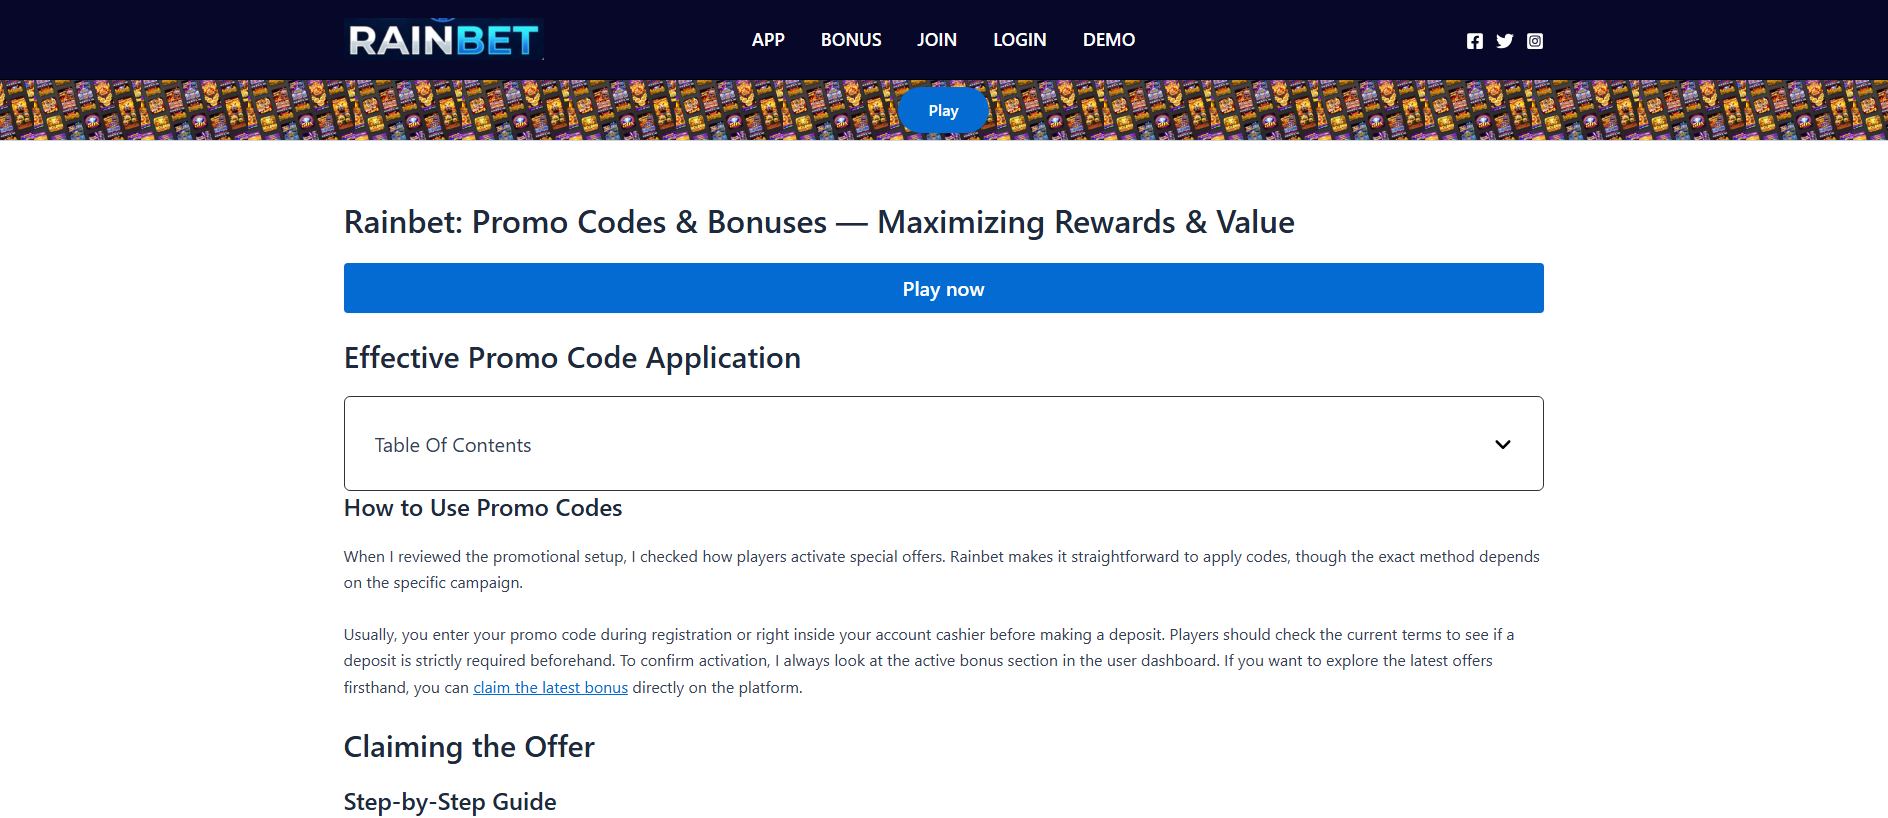Image resolution: width=1888 pixels, height=818 pixels.
Task: Select JOIN in the navigation bar
Action: coord(937,40)
